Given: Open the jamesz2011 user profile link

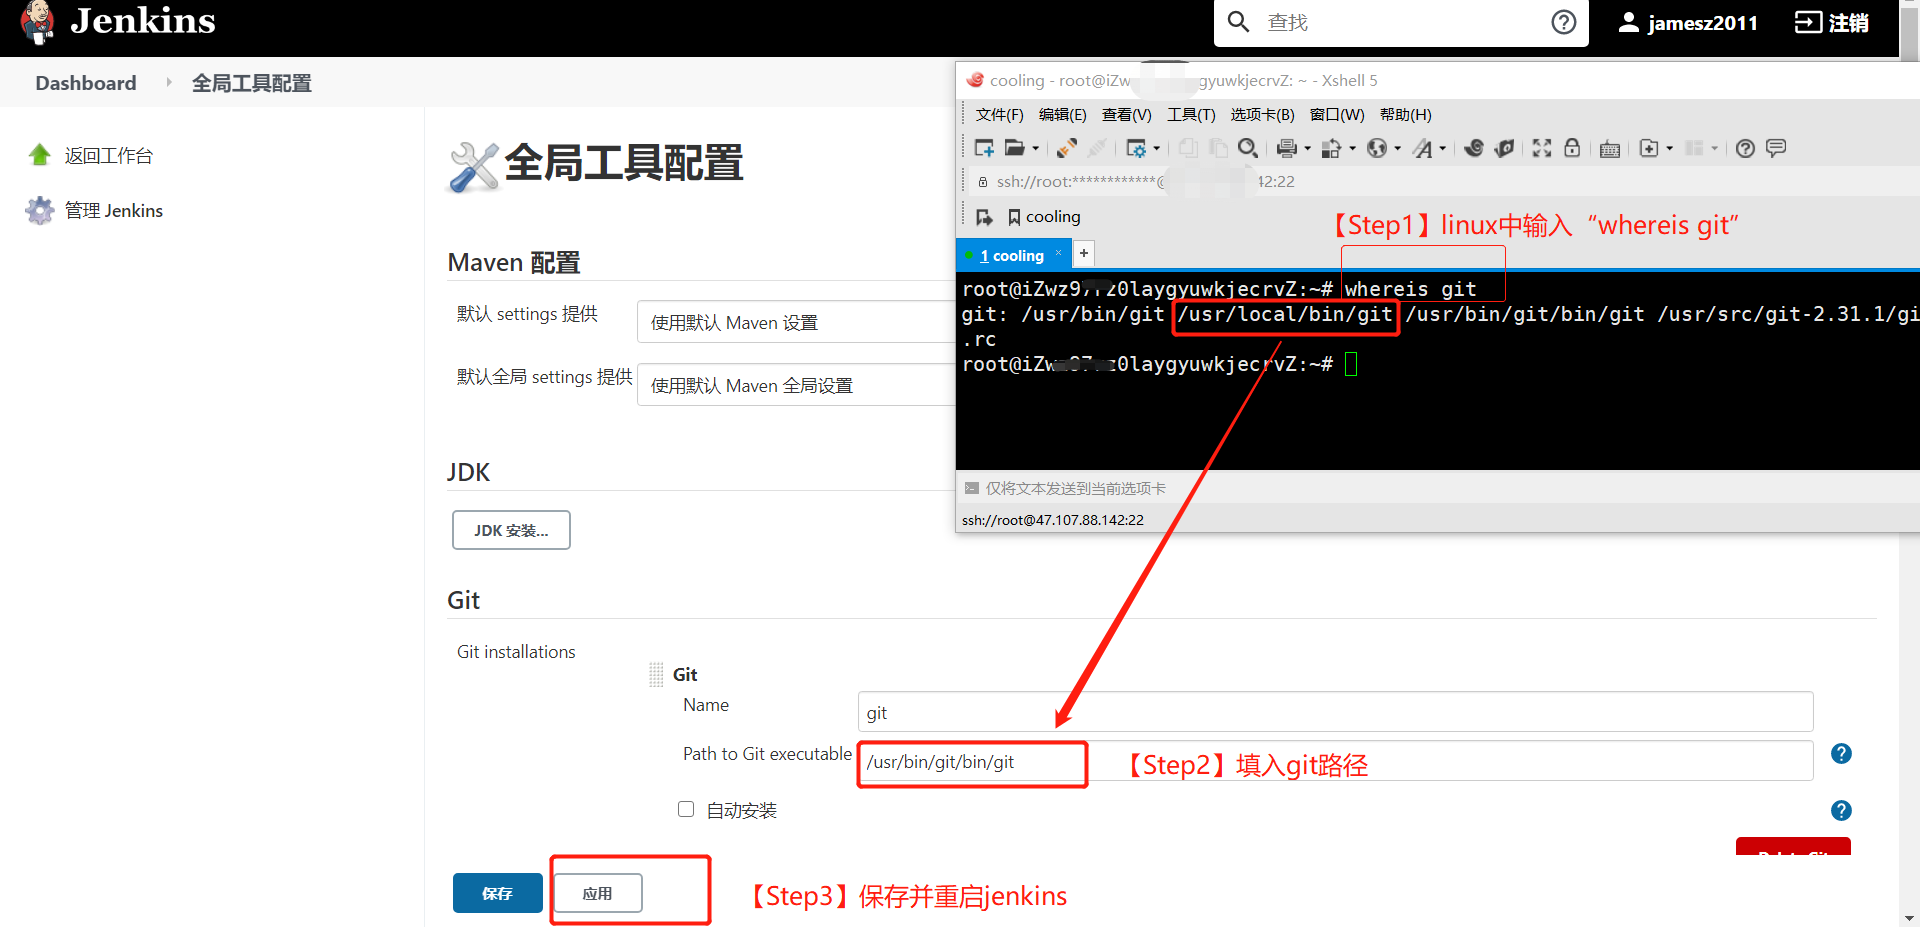Looking at the screenshot, I should [1688, 22].
